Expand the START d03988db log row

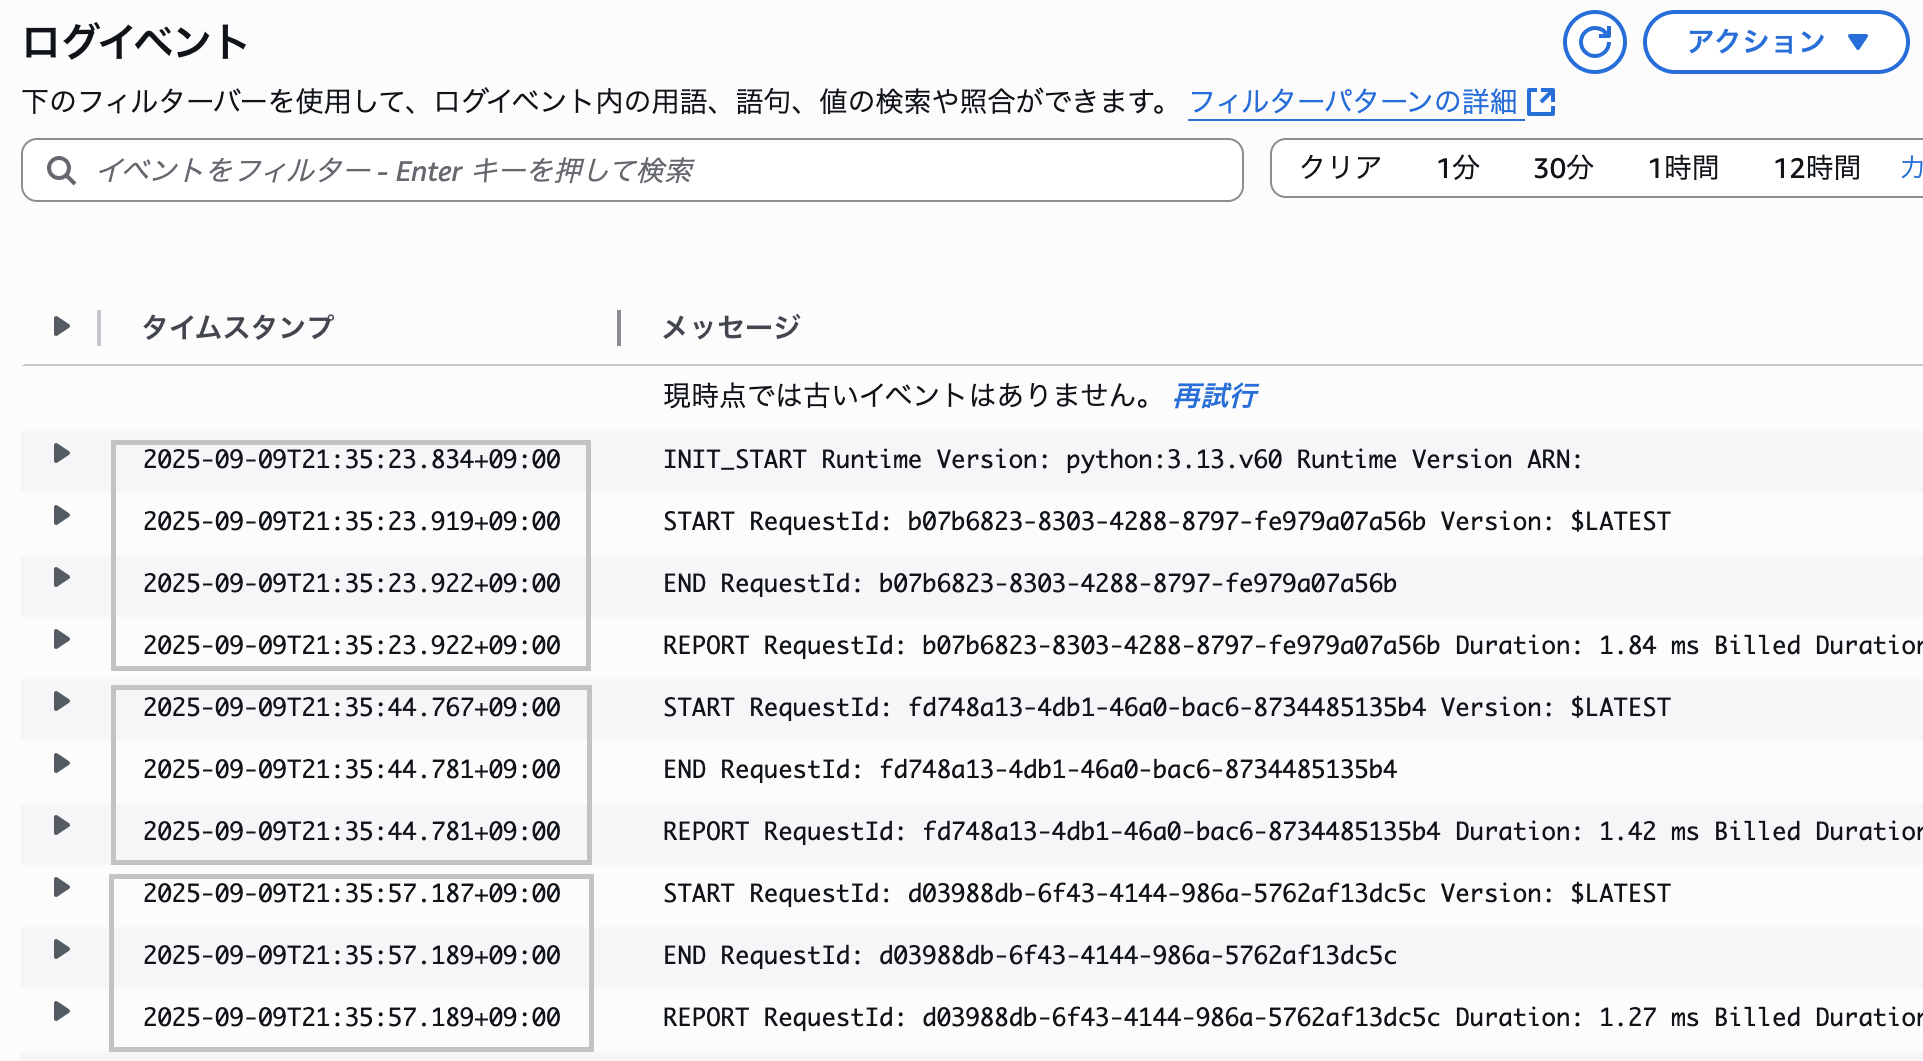coord(61,888)
